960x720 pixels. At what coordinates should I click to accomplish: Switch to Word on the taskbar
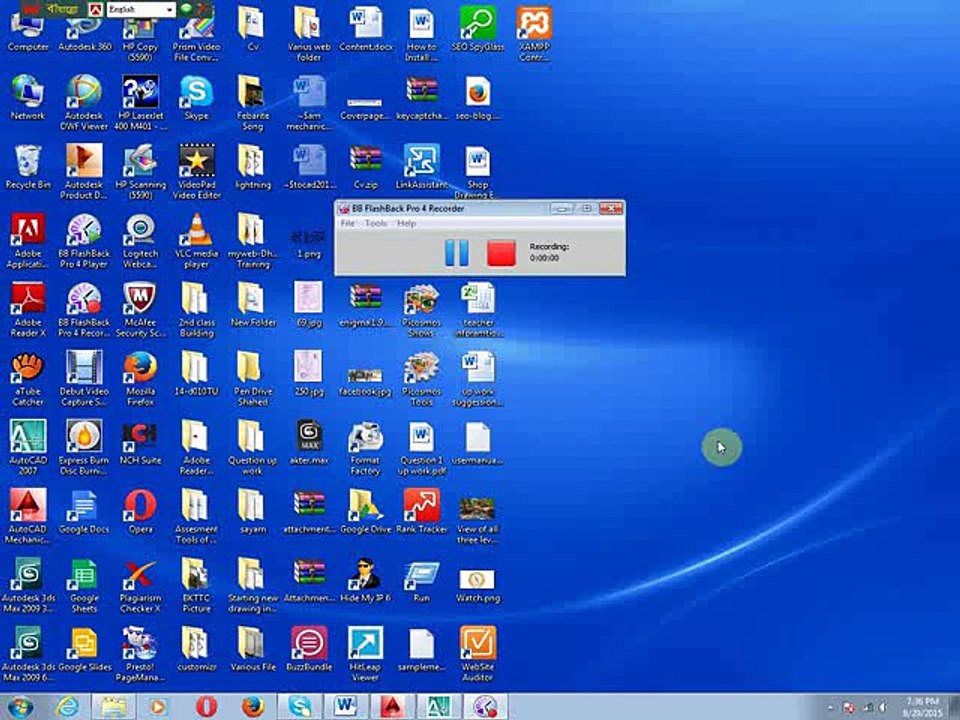[x=346, y=707]
